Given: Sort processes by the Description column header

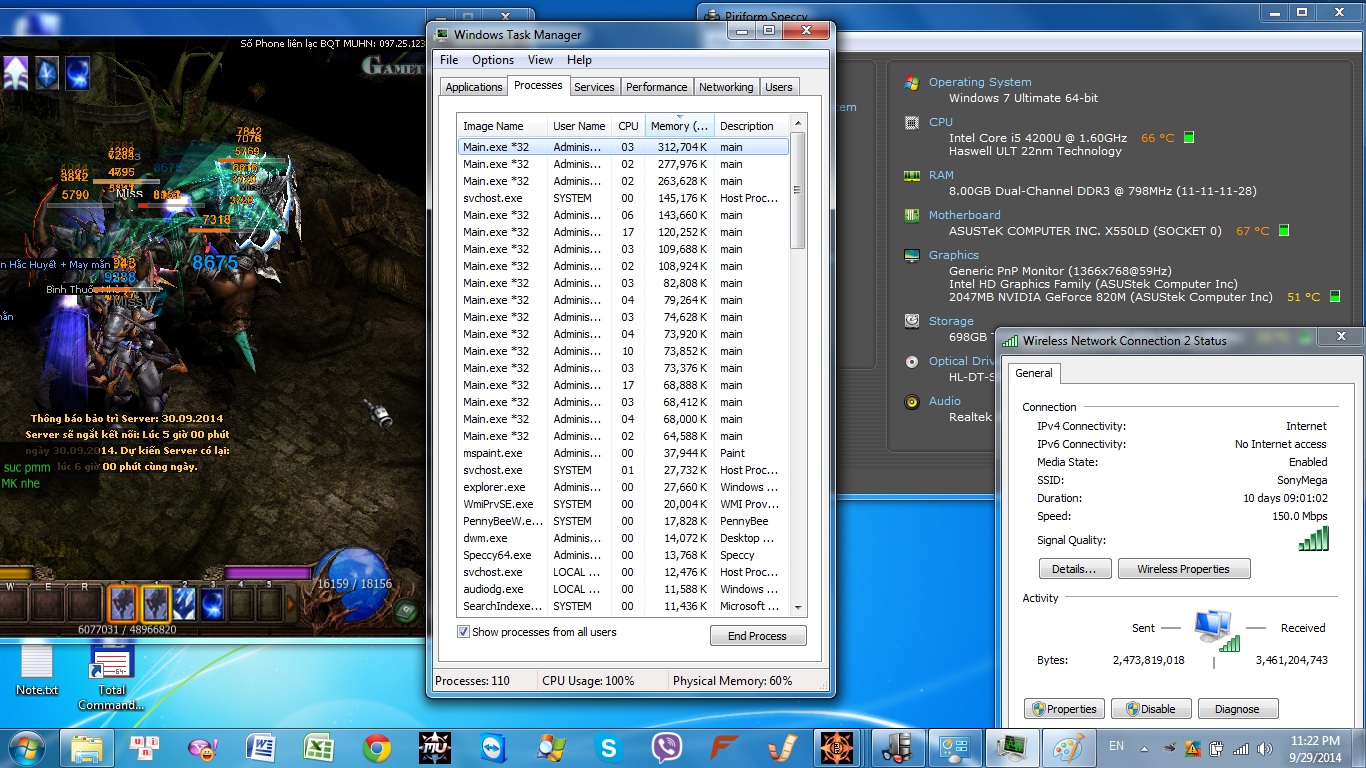Looking at the screenshot, I should 752,126.
